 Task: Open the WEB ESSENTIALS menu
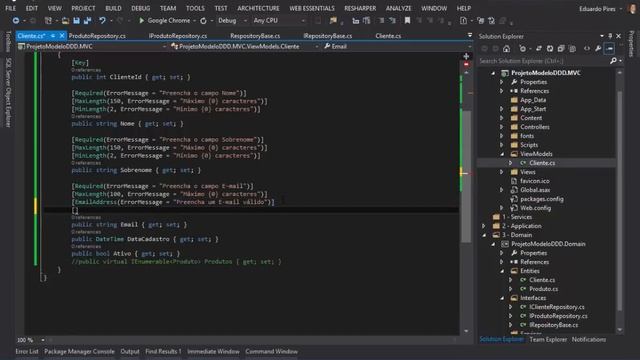(312, 8)
